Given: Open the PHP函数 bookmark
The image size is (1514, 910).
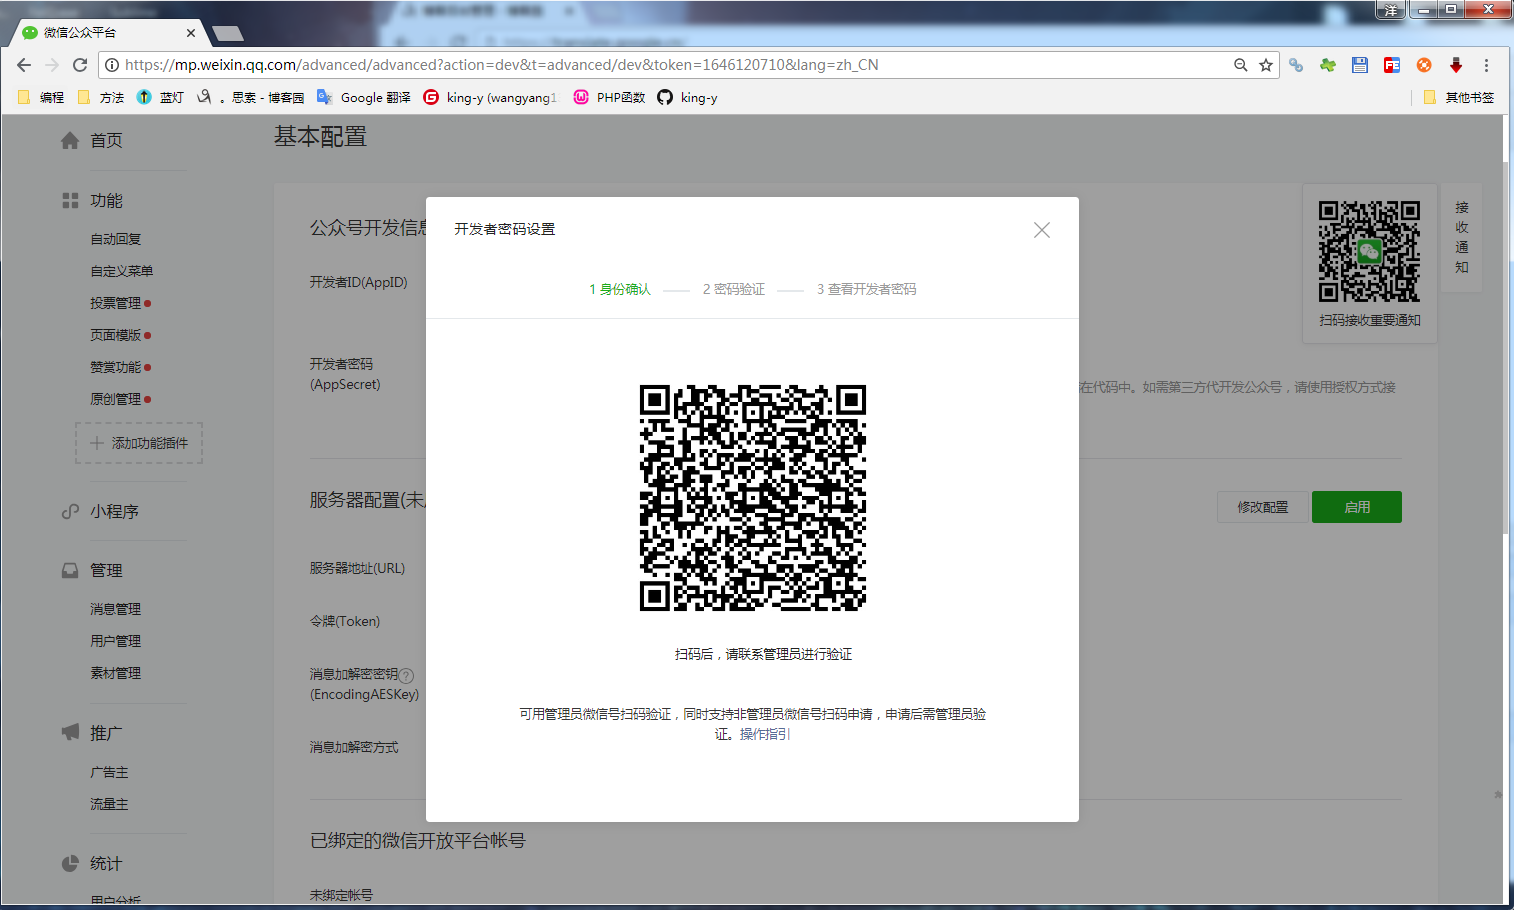Looking at the screenshot, I should pos(609,97).
